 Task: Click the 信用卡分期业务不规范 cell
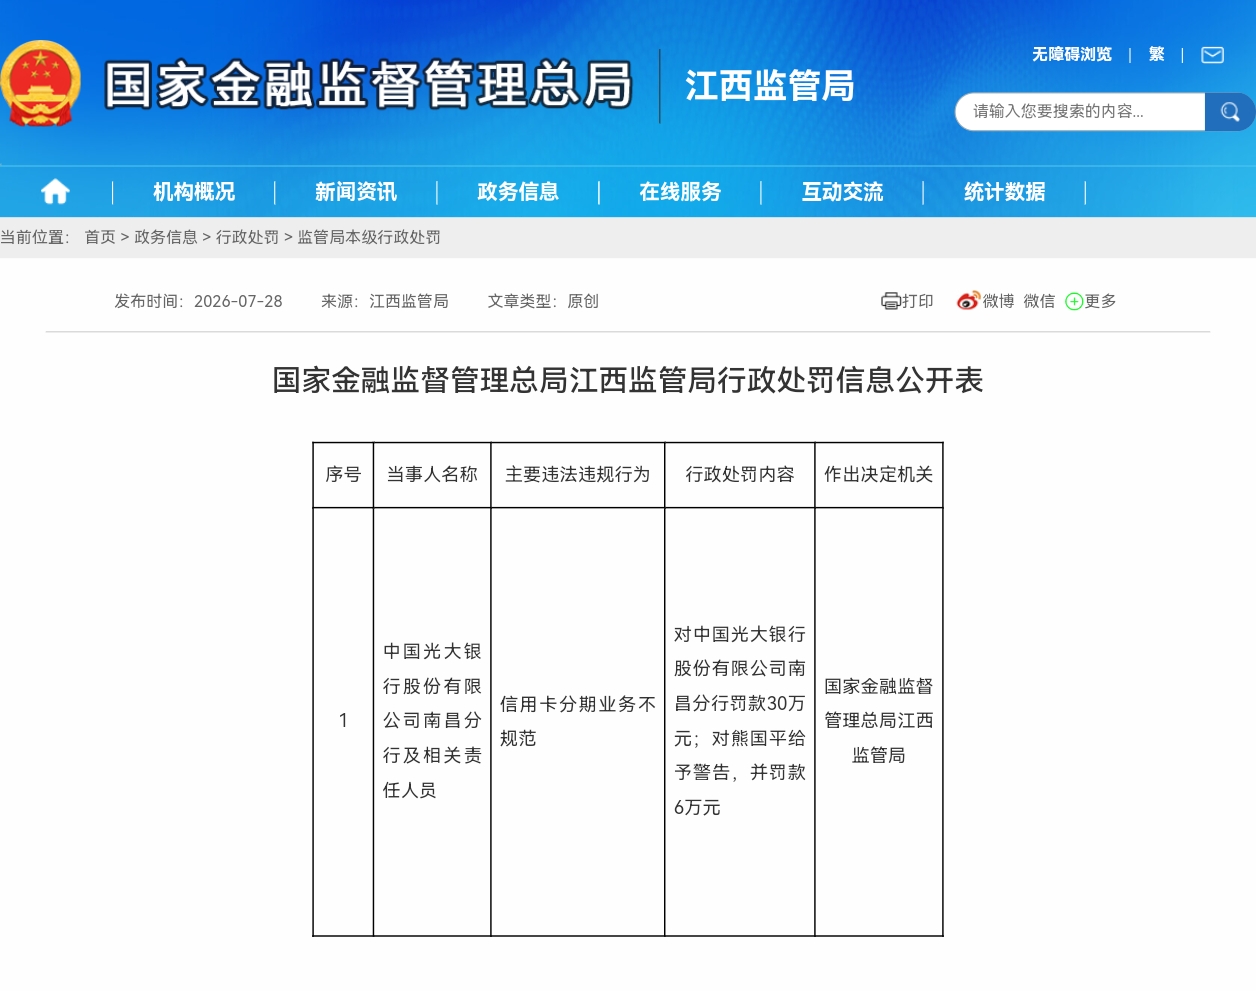(578, 721)
